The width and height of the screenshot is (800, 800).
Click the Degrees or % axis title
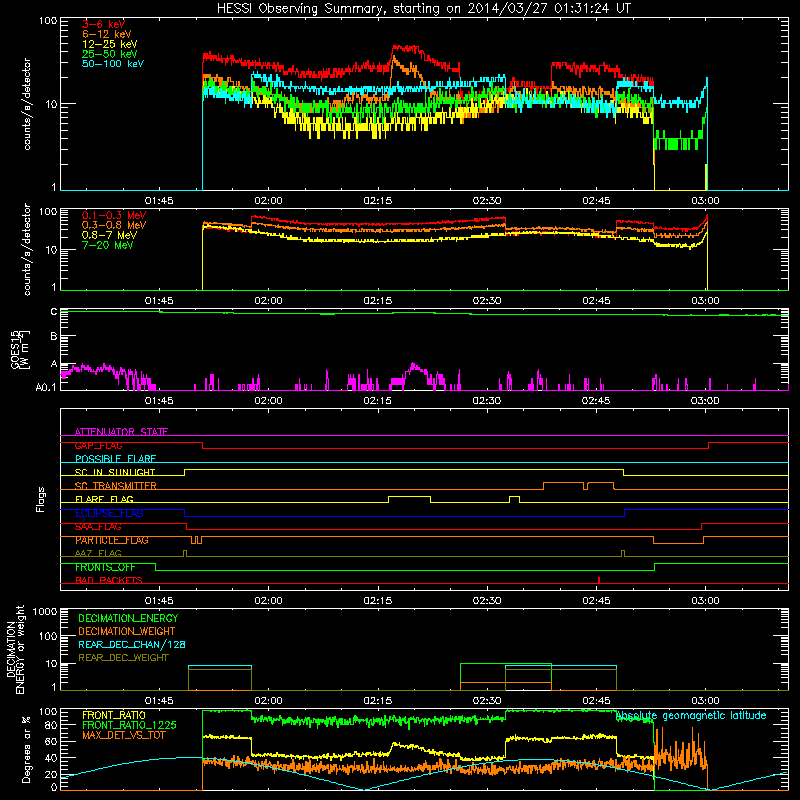[x=26, y=749]
